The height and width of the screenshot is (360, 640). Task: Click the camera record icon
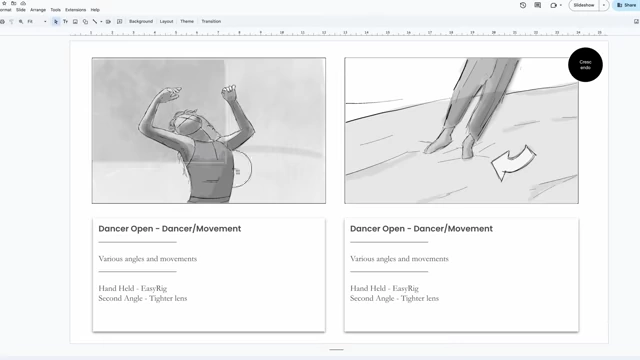[x=553, y=5]
